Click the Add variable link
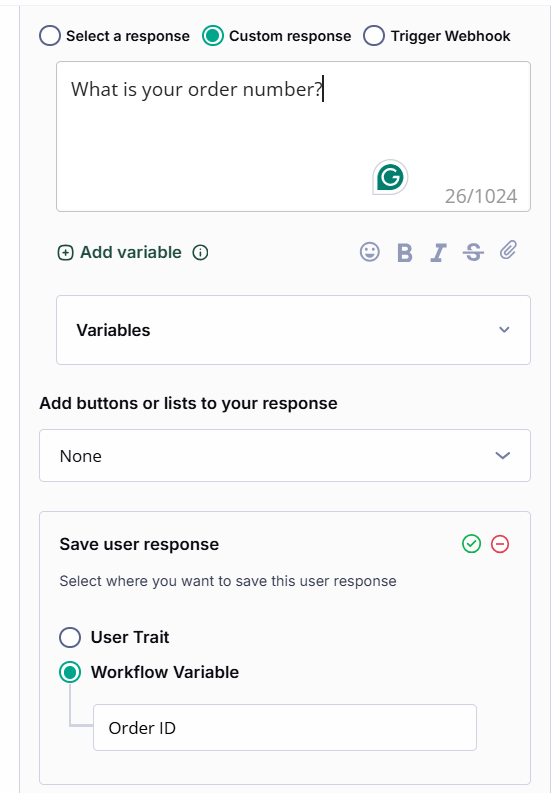 (120, 252)
